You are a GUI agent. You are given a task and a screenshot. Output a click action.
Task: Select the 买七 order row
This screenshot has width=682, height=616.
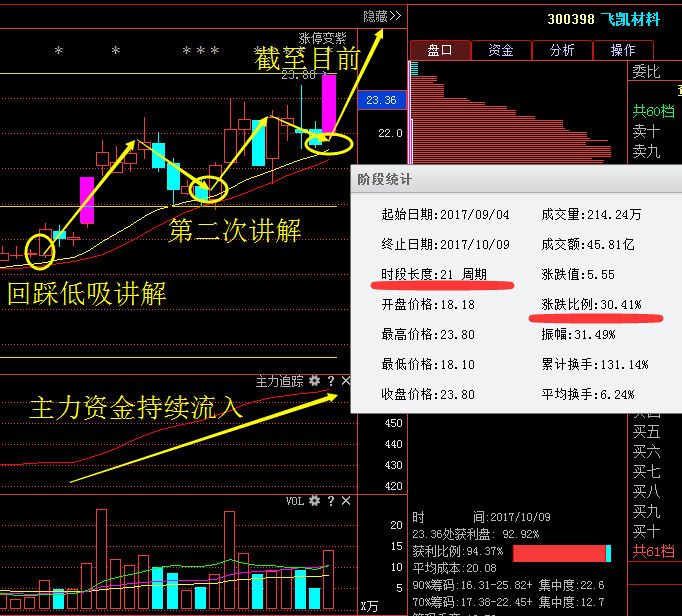click(646, 472)
